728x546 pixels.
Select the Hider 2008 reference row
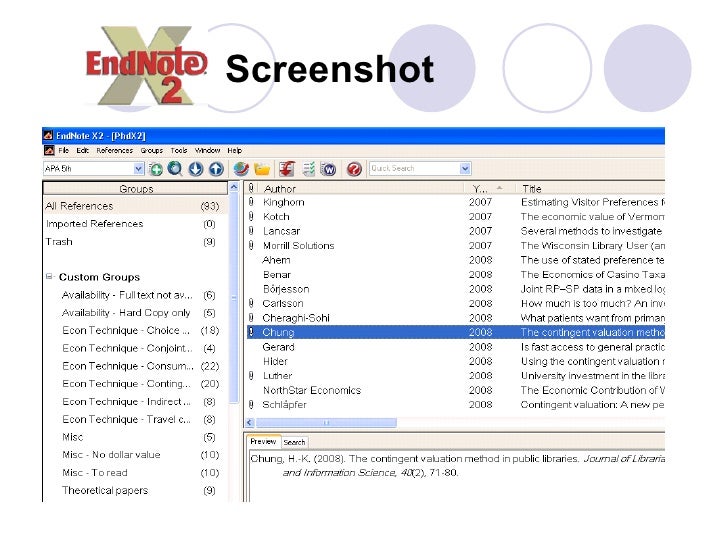[x=455, y=361]
